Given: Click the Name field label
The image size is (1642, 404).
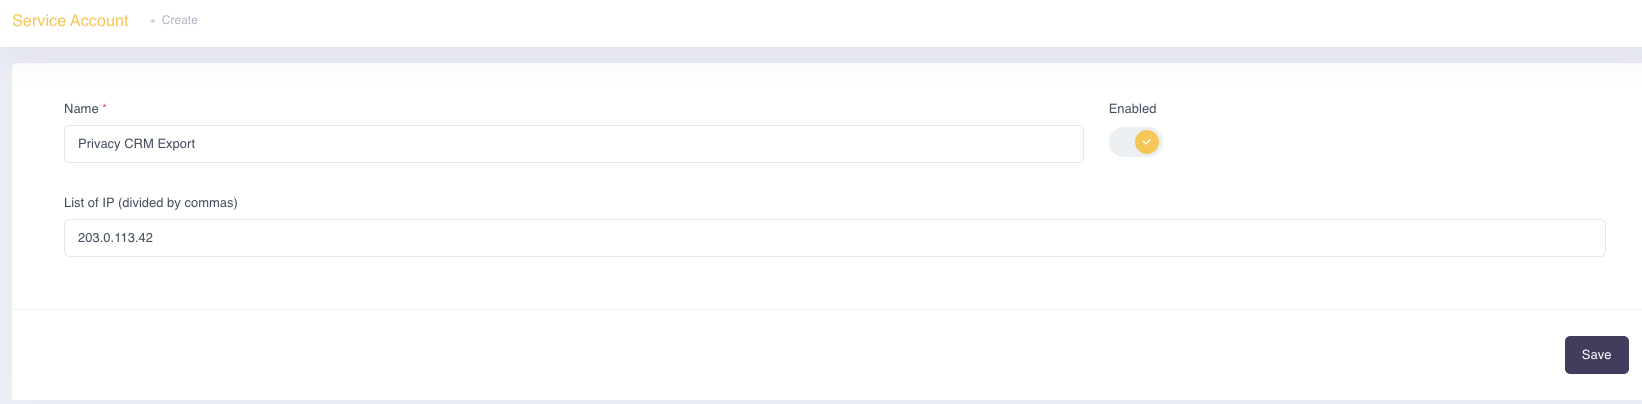Looking at the screenshot, I should tap(81, 108).
